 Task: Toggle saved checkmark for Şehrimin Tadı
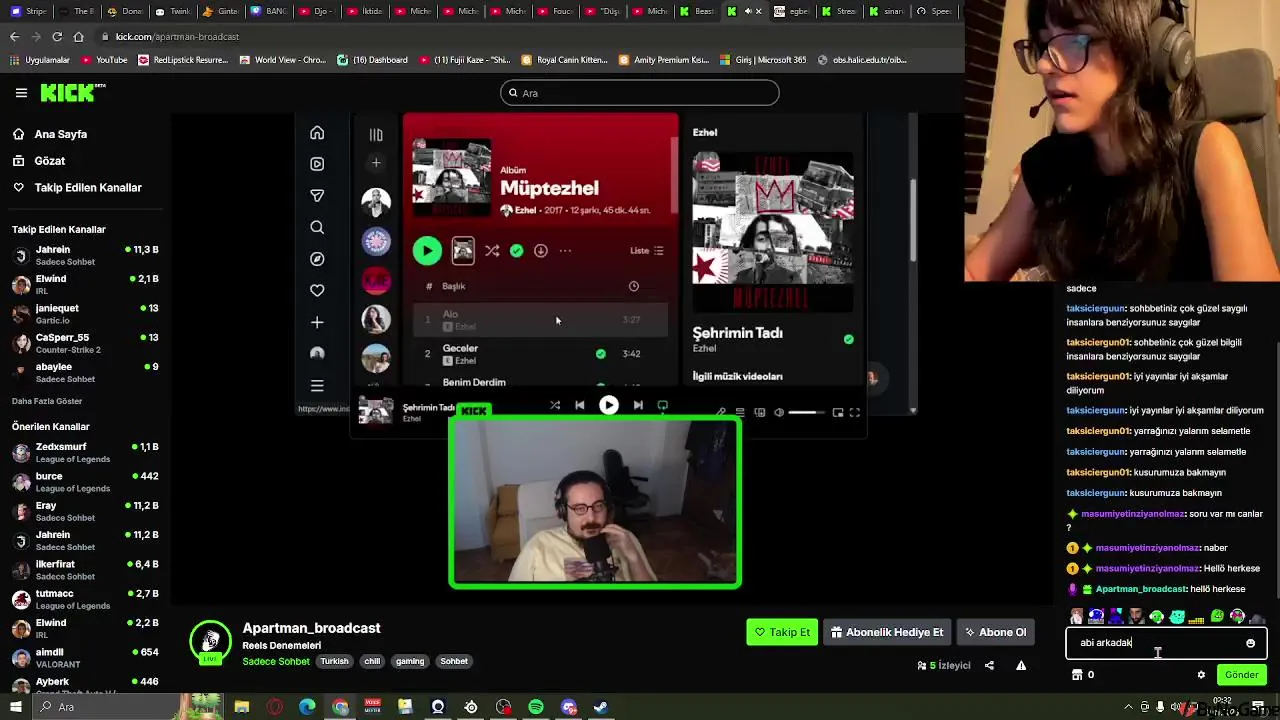pos(848,340)
